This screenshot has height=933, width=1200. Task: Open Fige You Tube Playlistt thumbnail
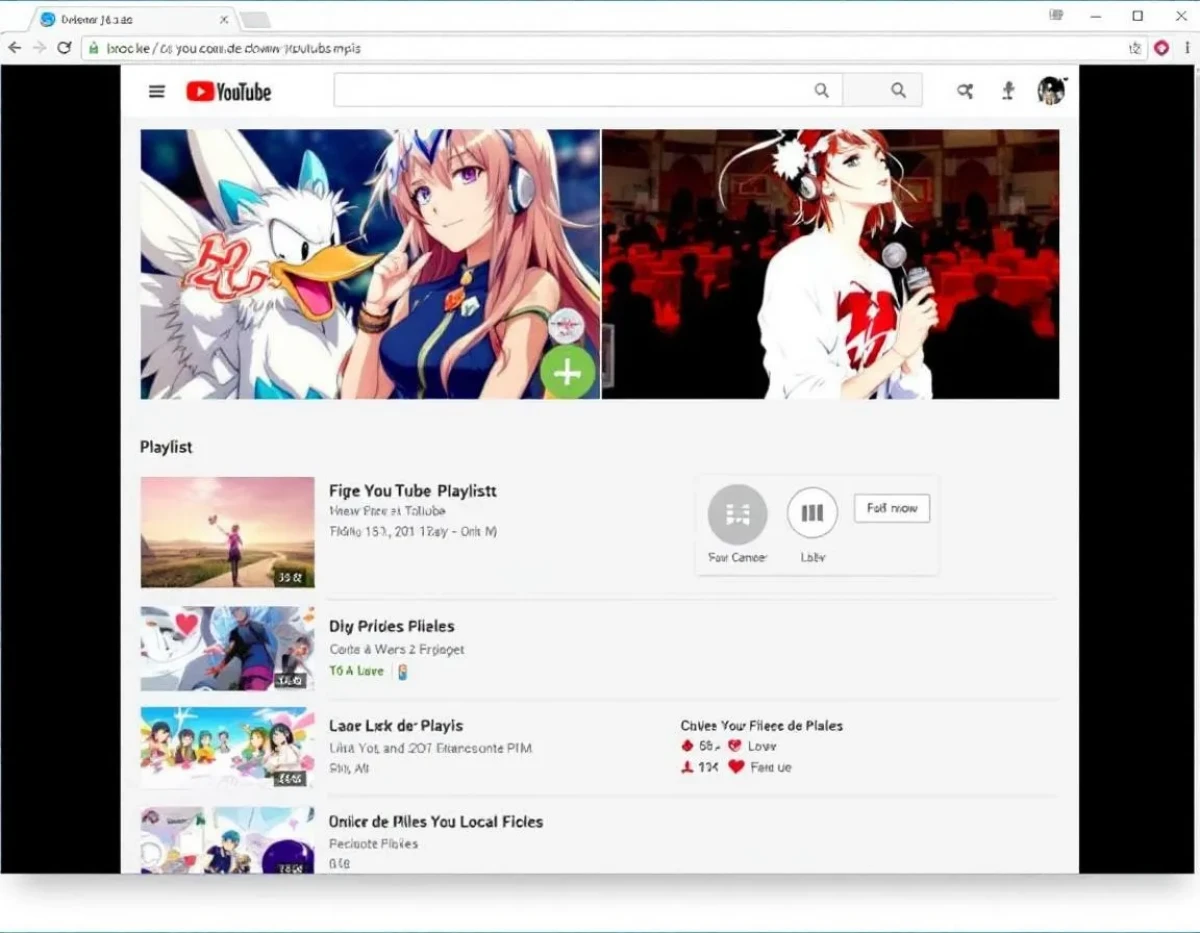[x=228, y=532]
